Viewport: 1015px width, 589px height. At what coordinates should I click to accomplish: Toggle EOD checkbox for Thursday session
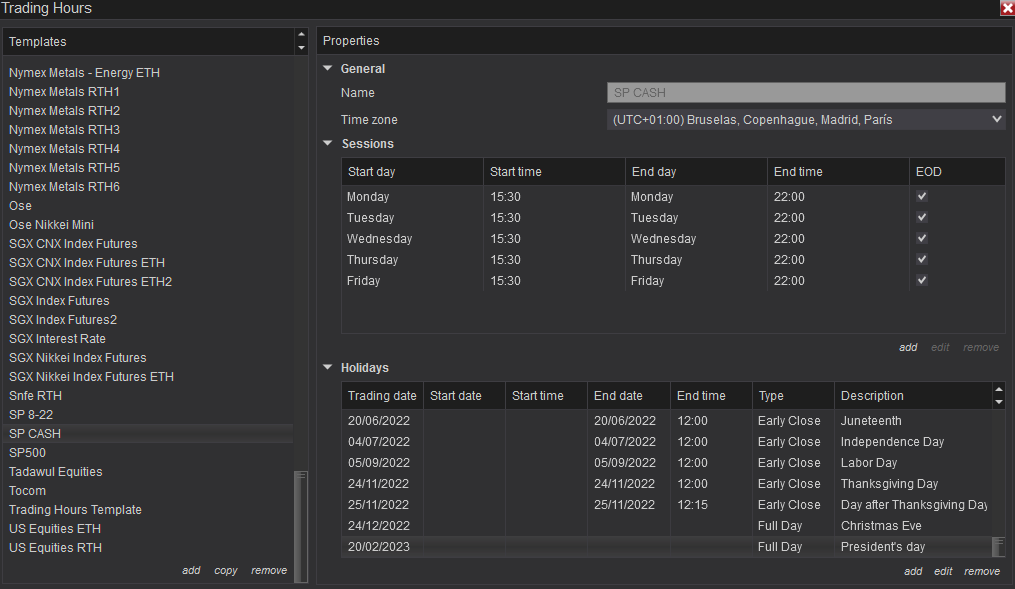[x=922, y=260]
